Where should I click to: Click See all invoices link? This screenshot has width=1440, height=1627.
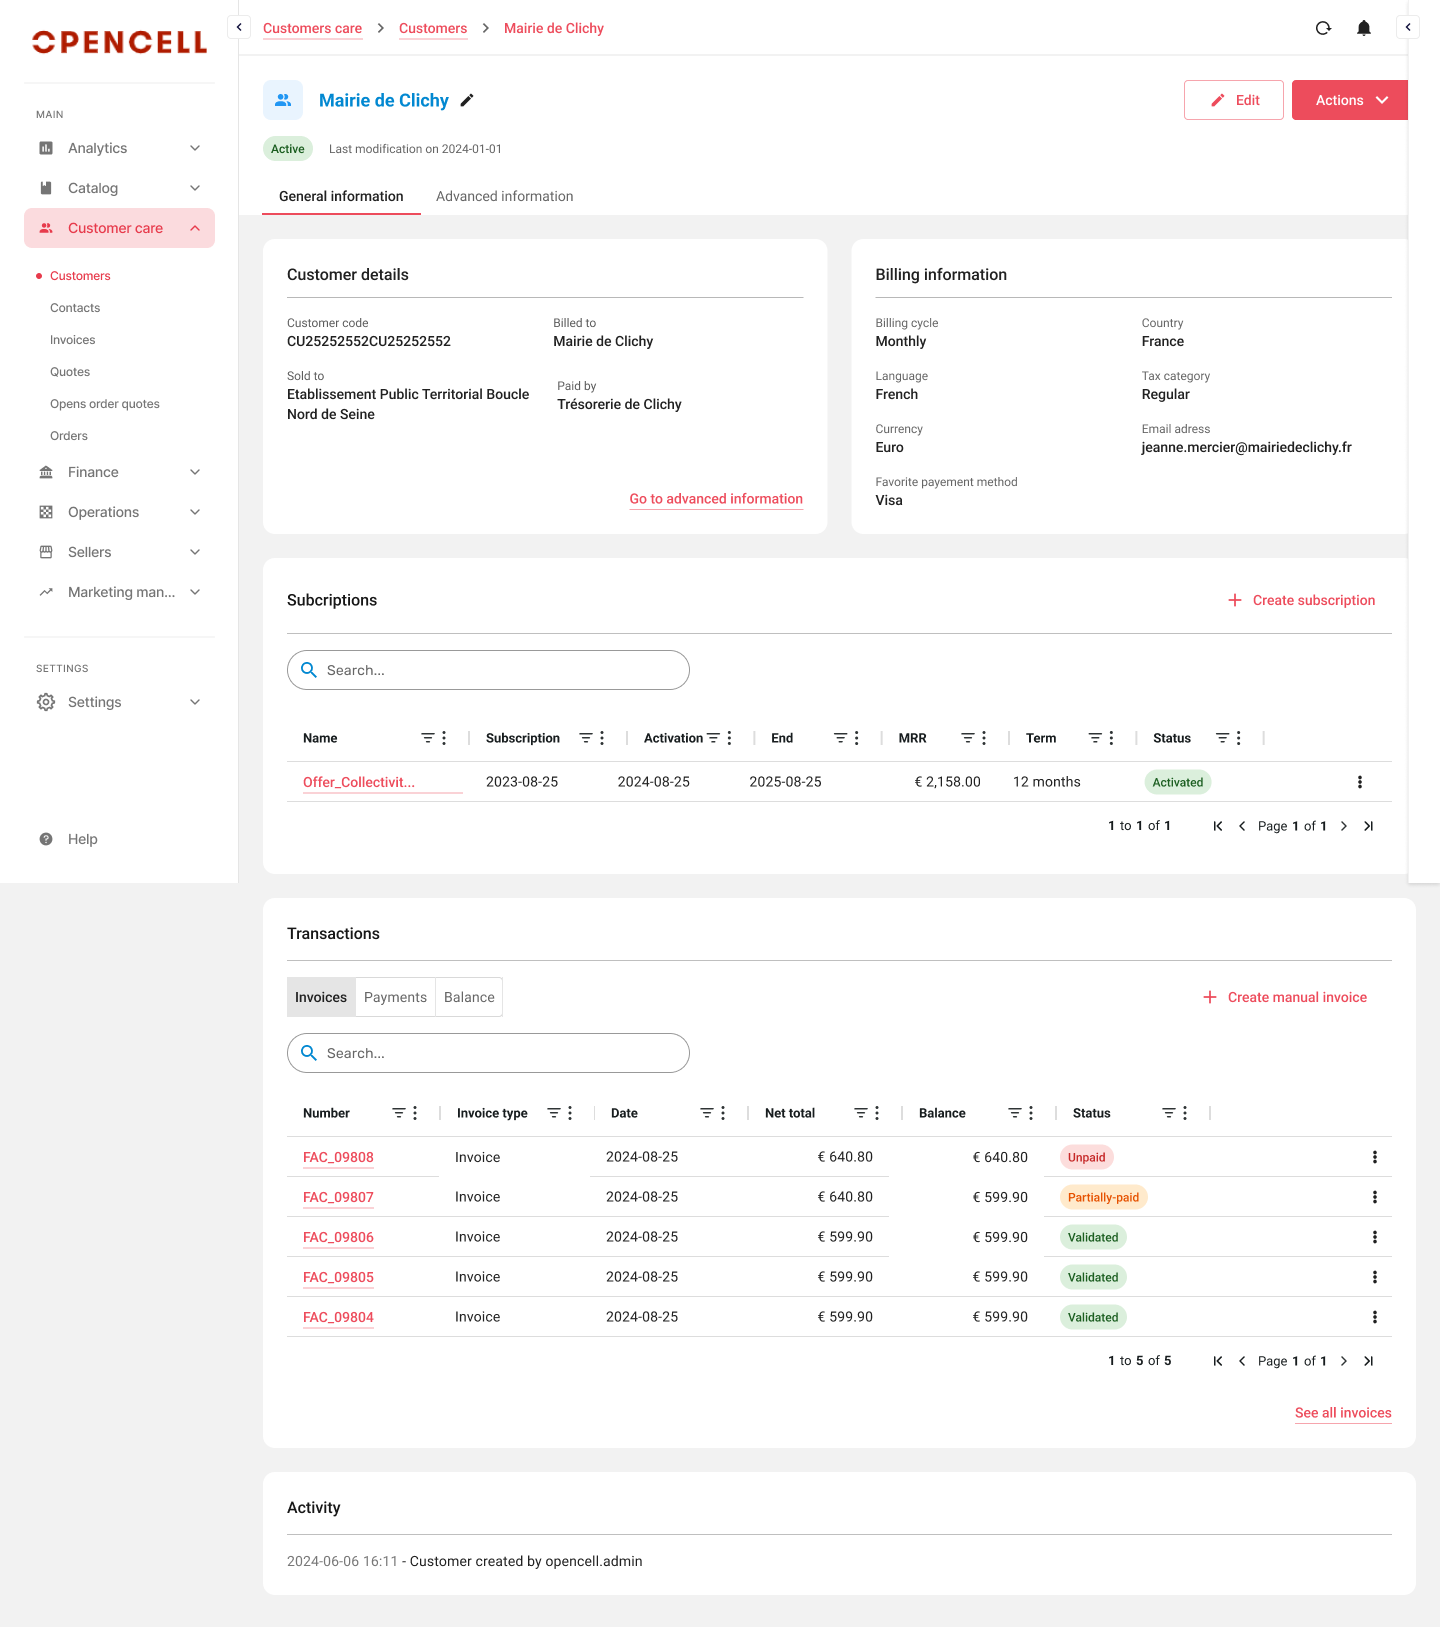(1343, 1413)
